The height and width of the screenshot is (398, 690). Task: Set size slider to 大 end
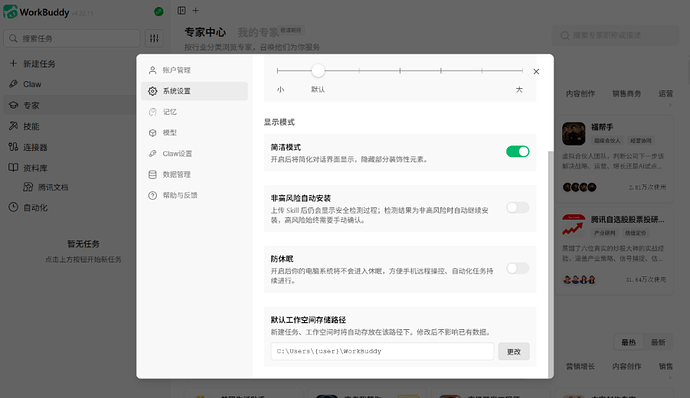click(x=522, y=70)
